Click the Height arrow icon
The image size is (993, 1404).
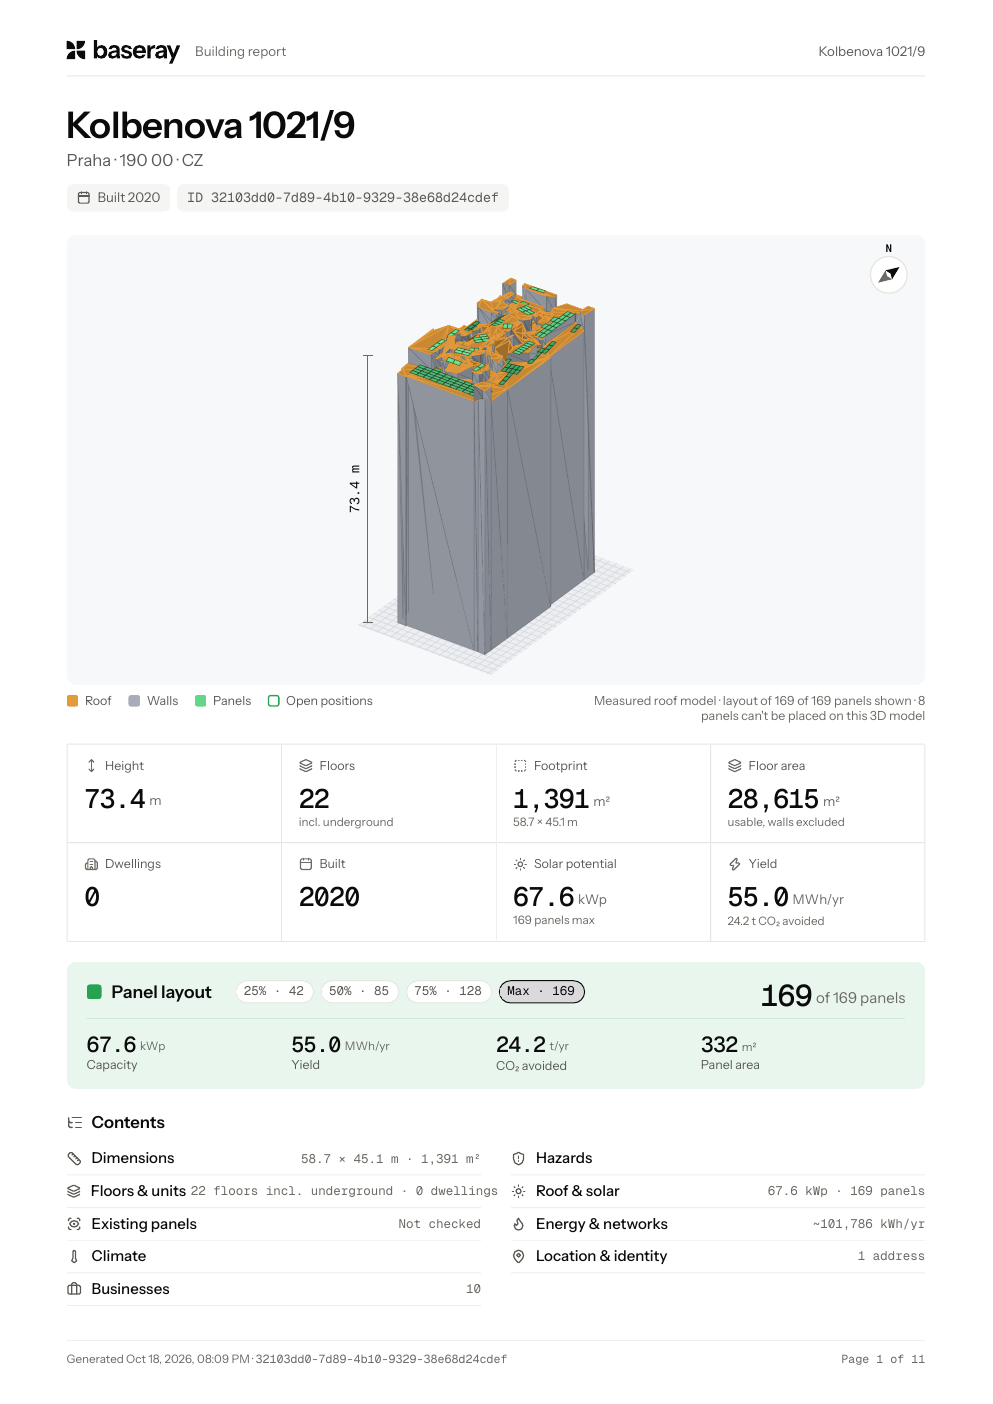click(x=91, y=766)
